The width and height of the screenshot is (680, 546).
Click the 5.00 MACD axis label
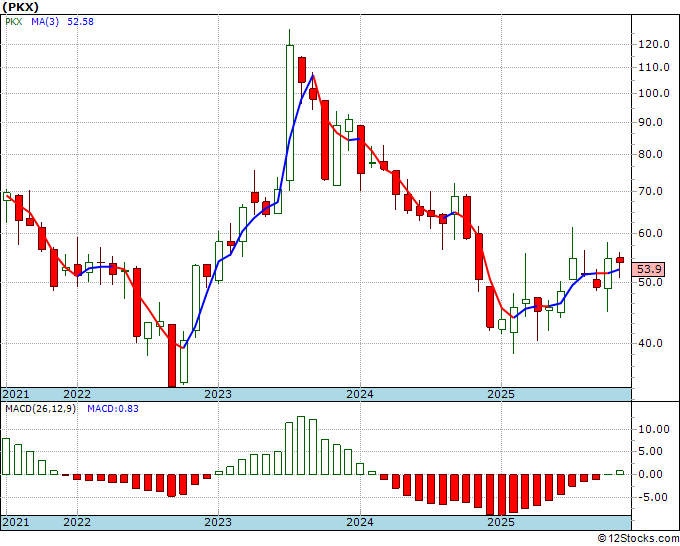[x=651, y=452]
